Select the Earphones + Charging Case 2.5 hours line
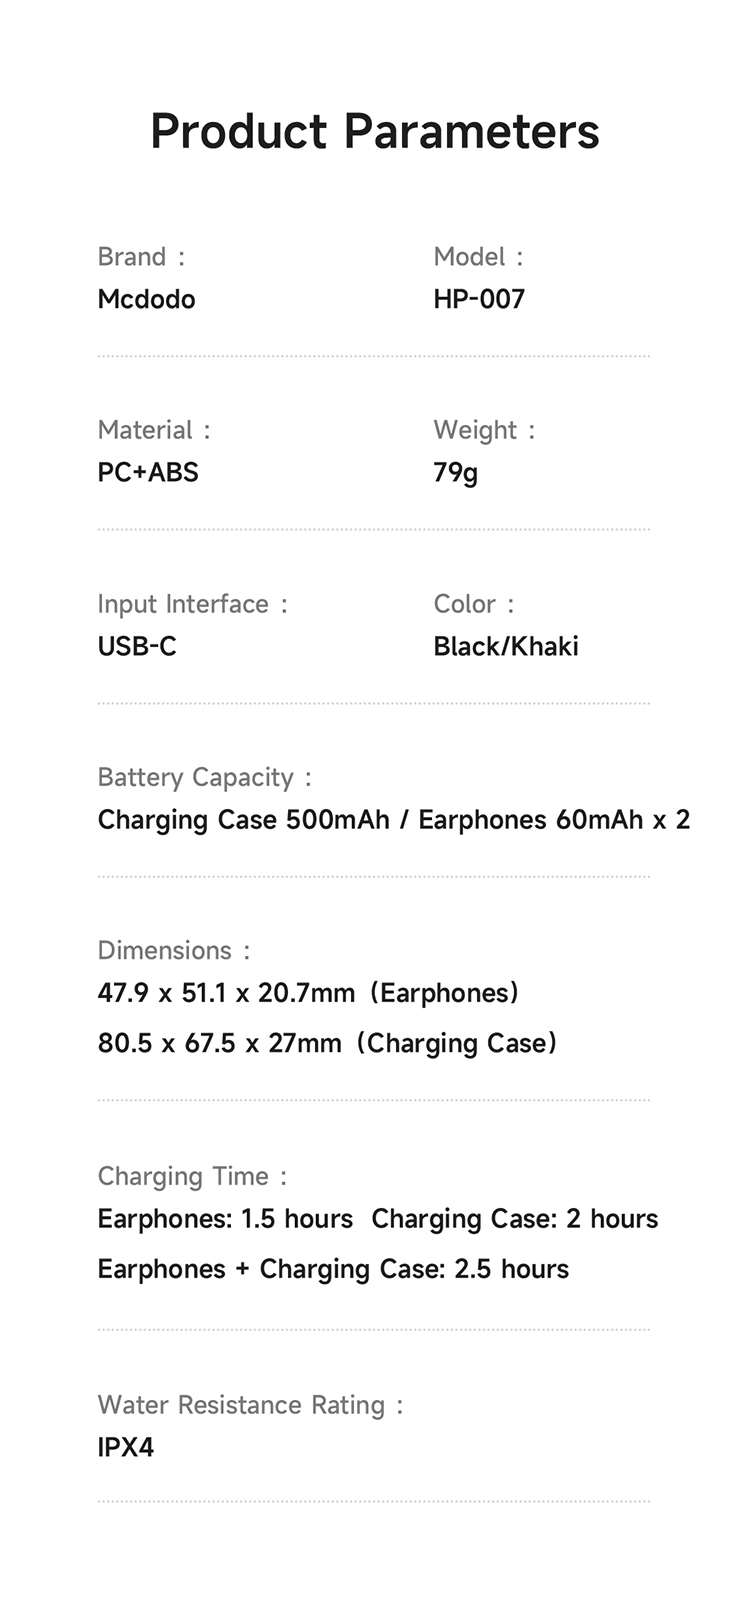The width and height of the screenshot is (750, 1597). [333, 1269]
